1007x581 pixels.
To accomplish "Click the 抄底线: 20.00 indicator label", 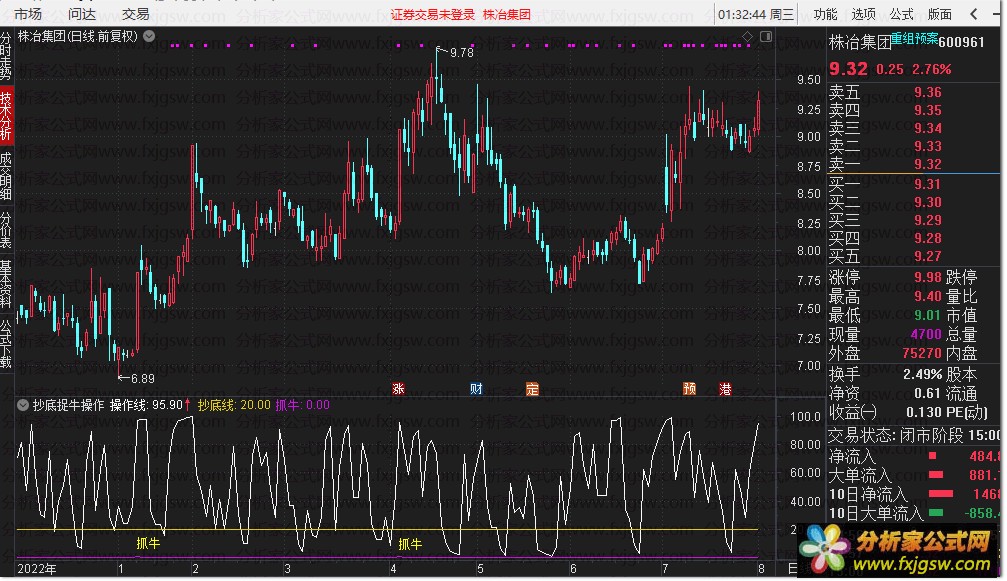I will tap(234, 405).
